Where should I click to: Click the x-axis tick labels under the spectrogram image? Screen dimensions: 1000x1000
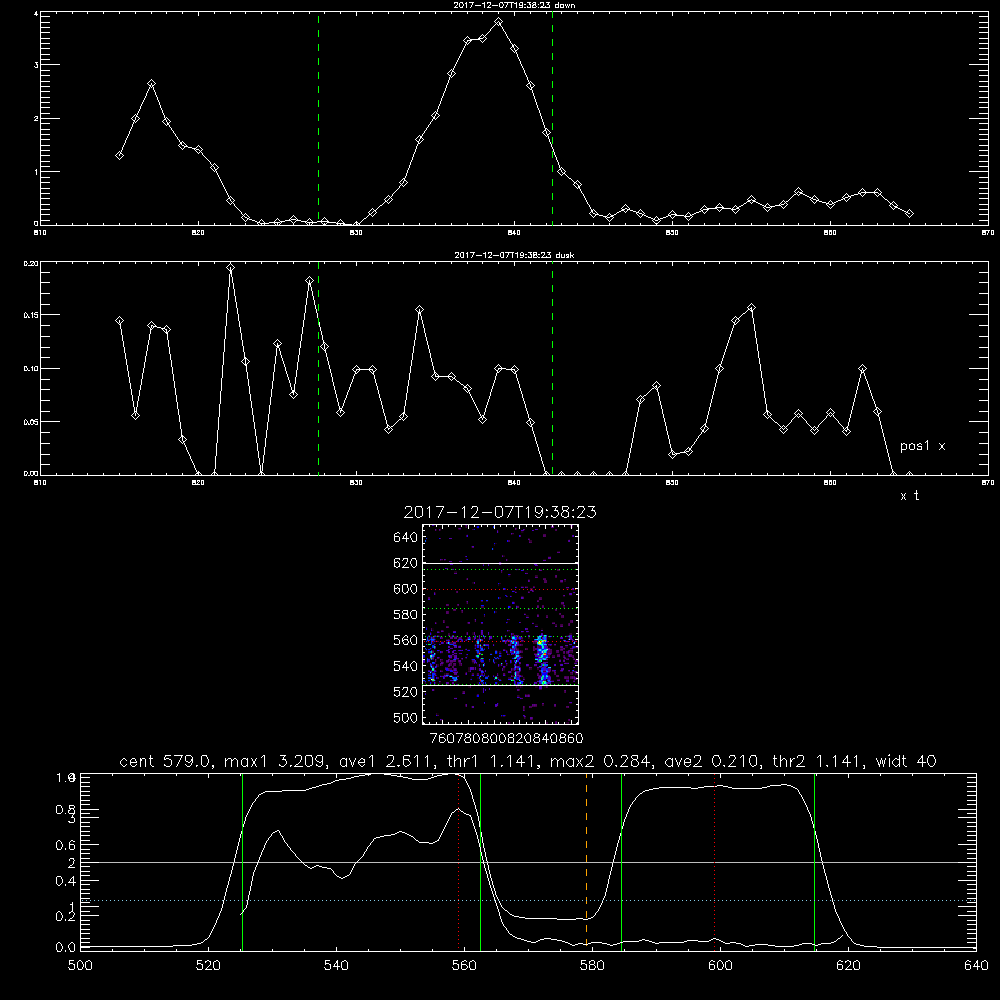pos(506,739)
